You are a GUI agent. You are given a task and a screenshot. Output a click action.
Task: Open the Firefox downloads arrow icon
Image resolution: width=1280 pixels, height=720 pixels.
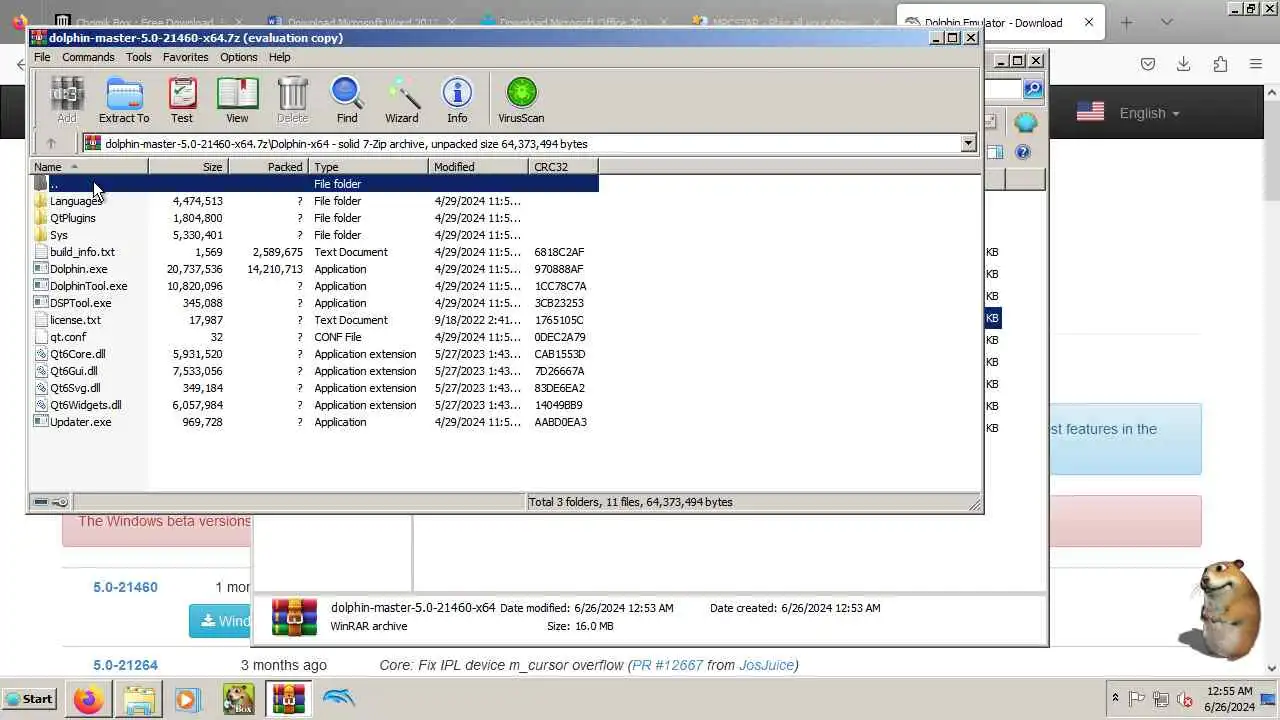(1183, 64)
